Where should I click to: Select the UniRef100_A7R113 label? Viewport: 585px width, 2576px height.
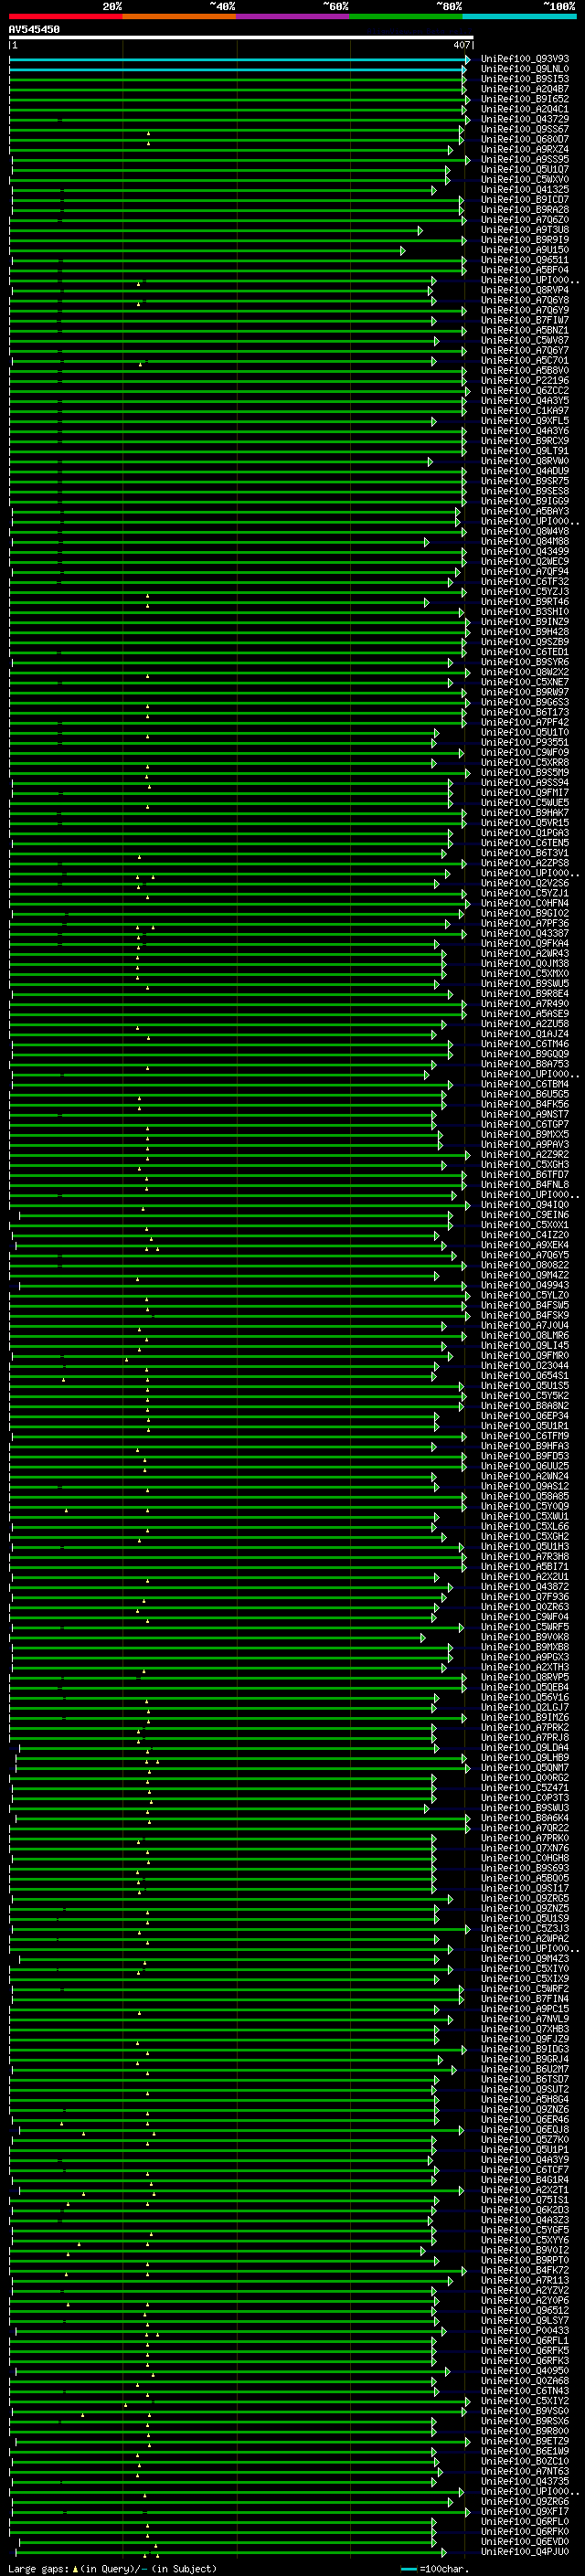(x=525, y=2280)
